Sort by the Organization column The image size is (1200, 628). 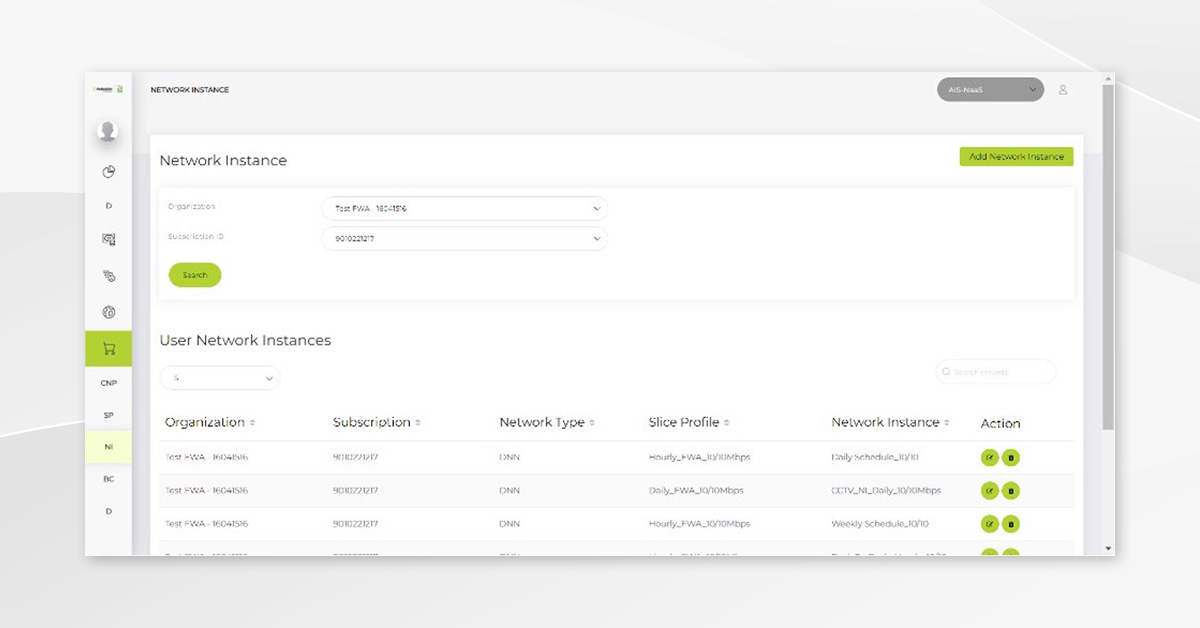[252, 423]
